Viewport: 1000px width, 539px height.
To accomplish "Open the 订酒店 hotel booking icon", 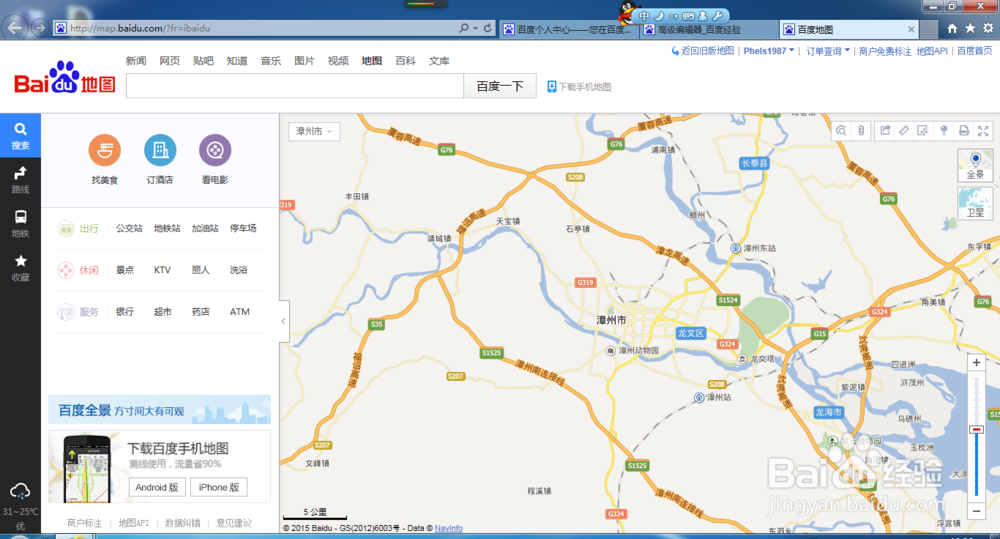I will (x=160, y=151).
